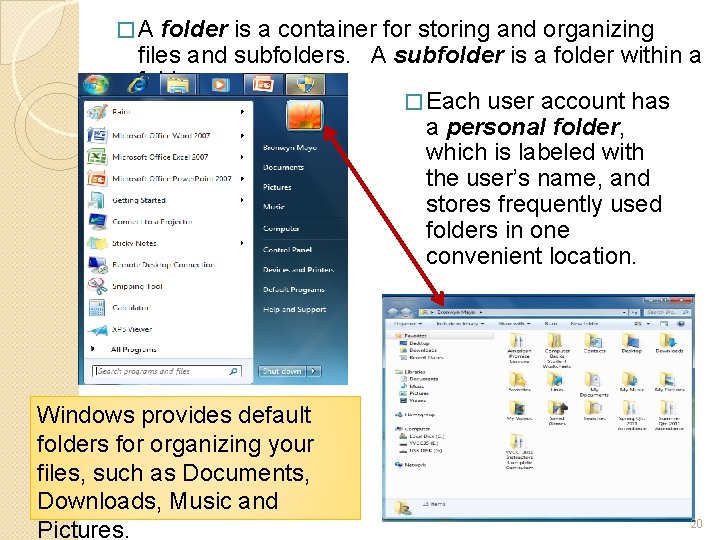Open the Downloads folder in the file list
The width and height of the screenshot is (720, 540).
click(x=669, y=343)
